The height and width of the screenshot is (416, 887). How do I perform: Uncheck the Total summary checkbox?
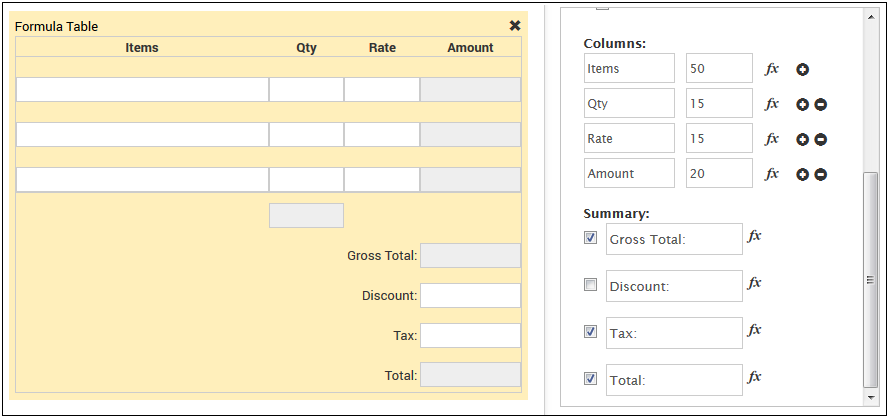click(590, 378)
